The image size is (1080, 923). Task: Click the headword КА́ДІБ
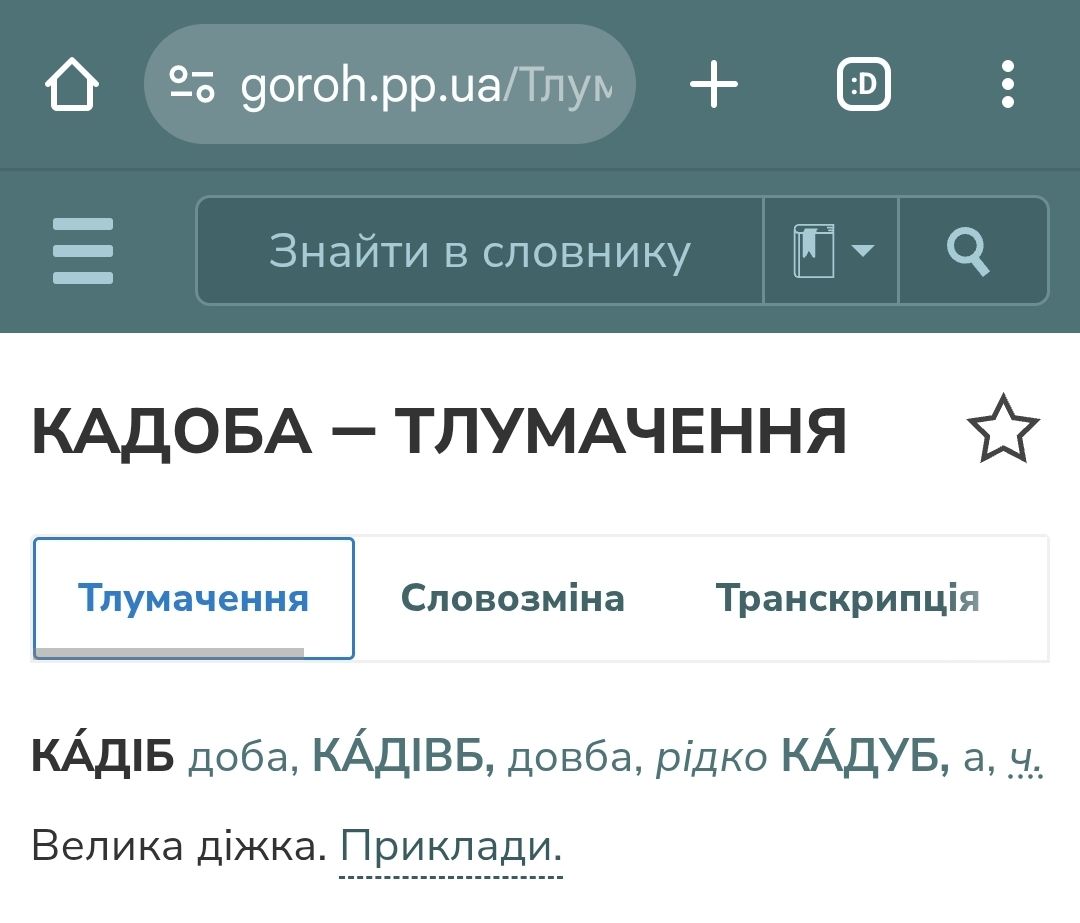pos(103,758)
